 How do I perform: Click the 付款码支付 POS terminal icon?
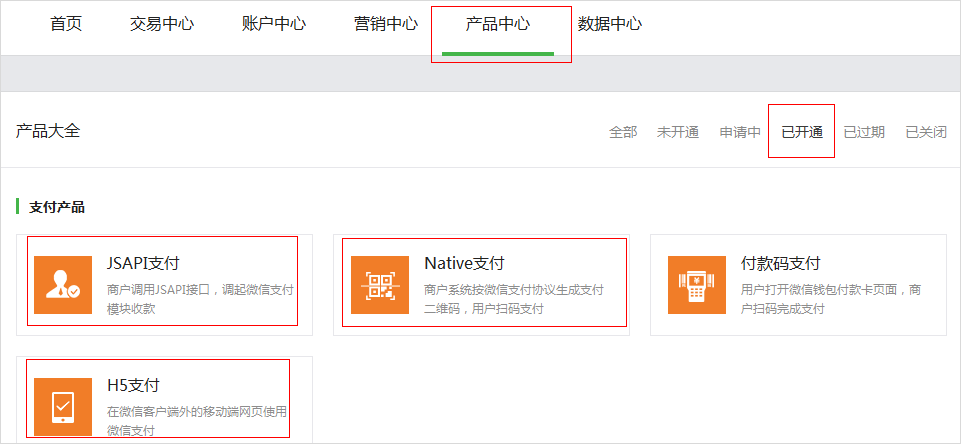point(697,285)
